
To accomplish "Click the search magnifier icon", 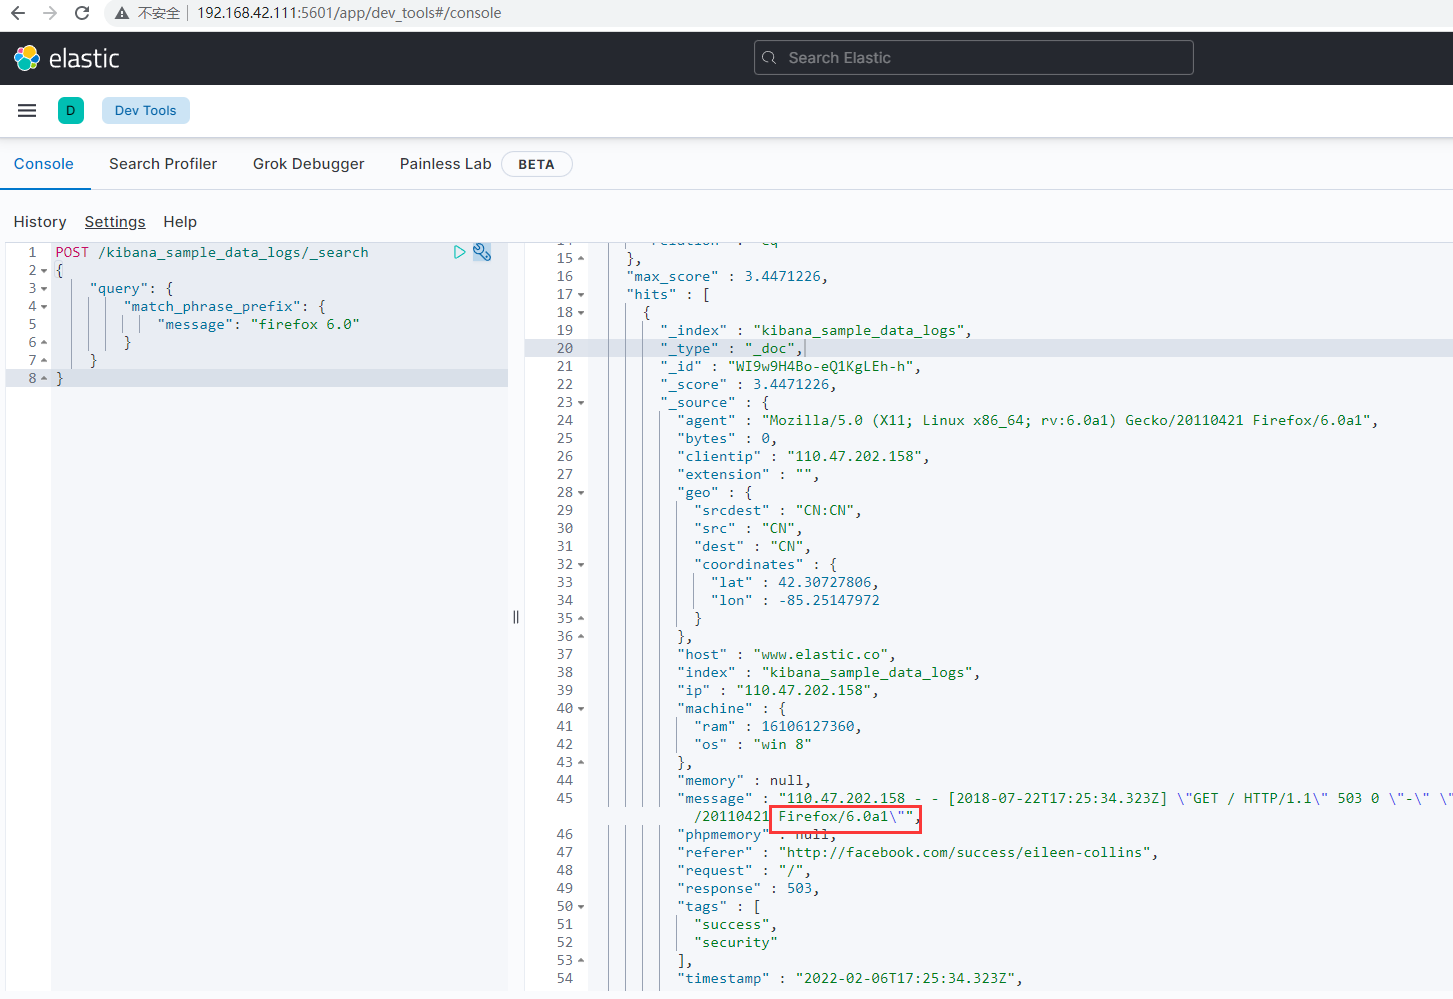I will [769, 58].
